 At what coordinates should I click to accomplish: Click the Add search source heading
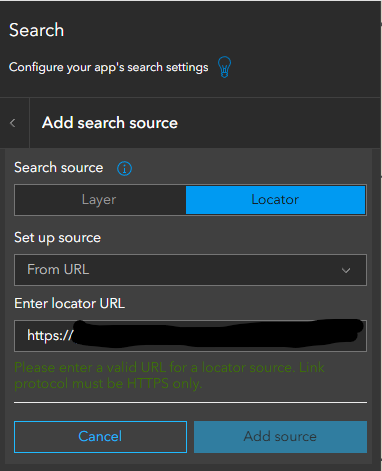110,123
